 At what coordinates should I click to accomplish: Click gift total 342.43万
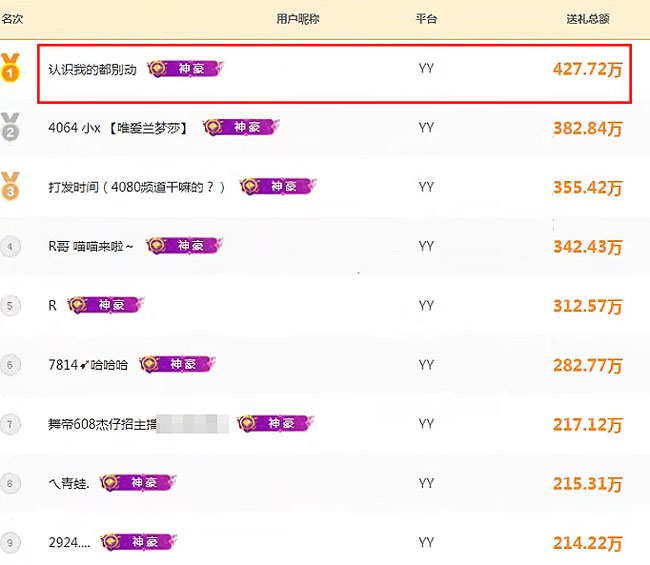588,247
